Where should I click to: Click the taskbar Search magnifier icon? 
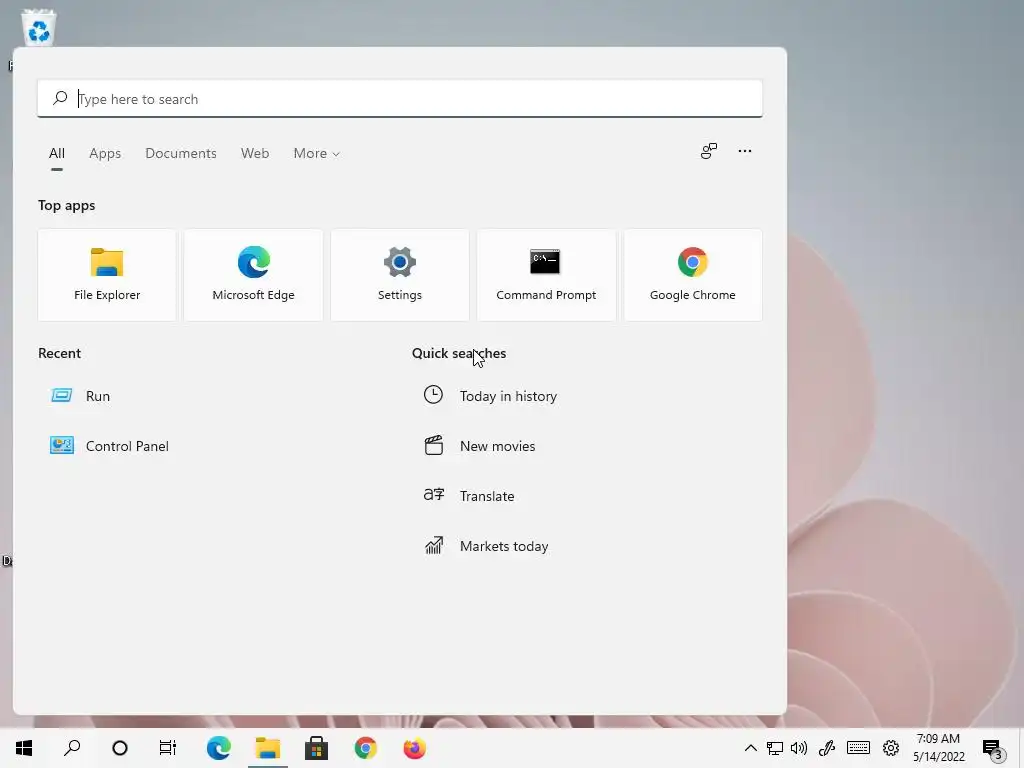tap(72, 748)
